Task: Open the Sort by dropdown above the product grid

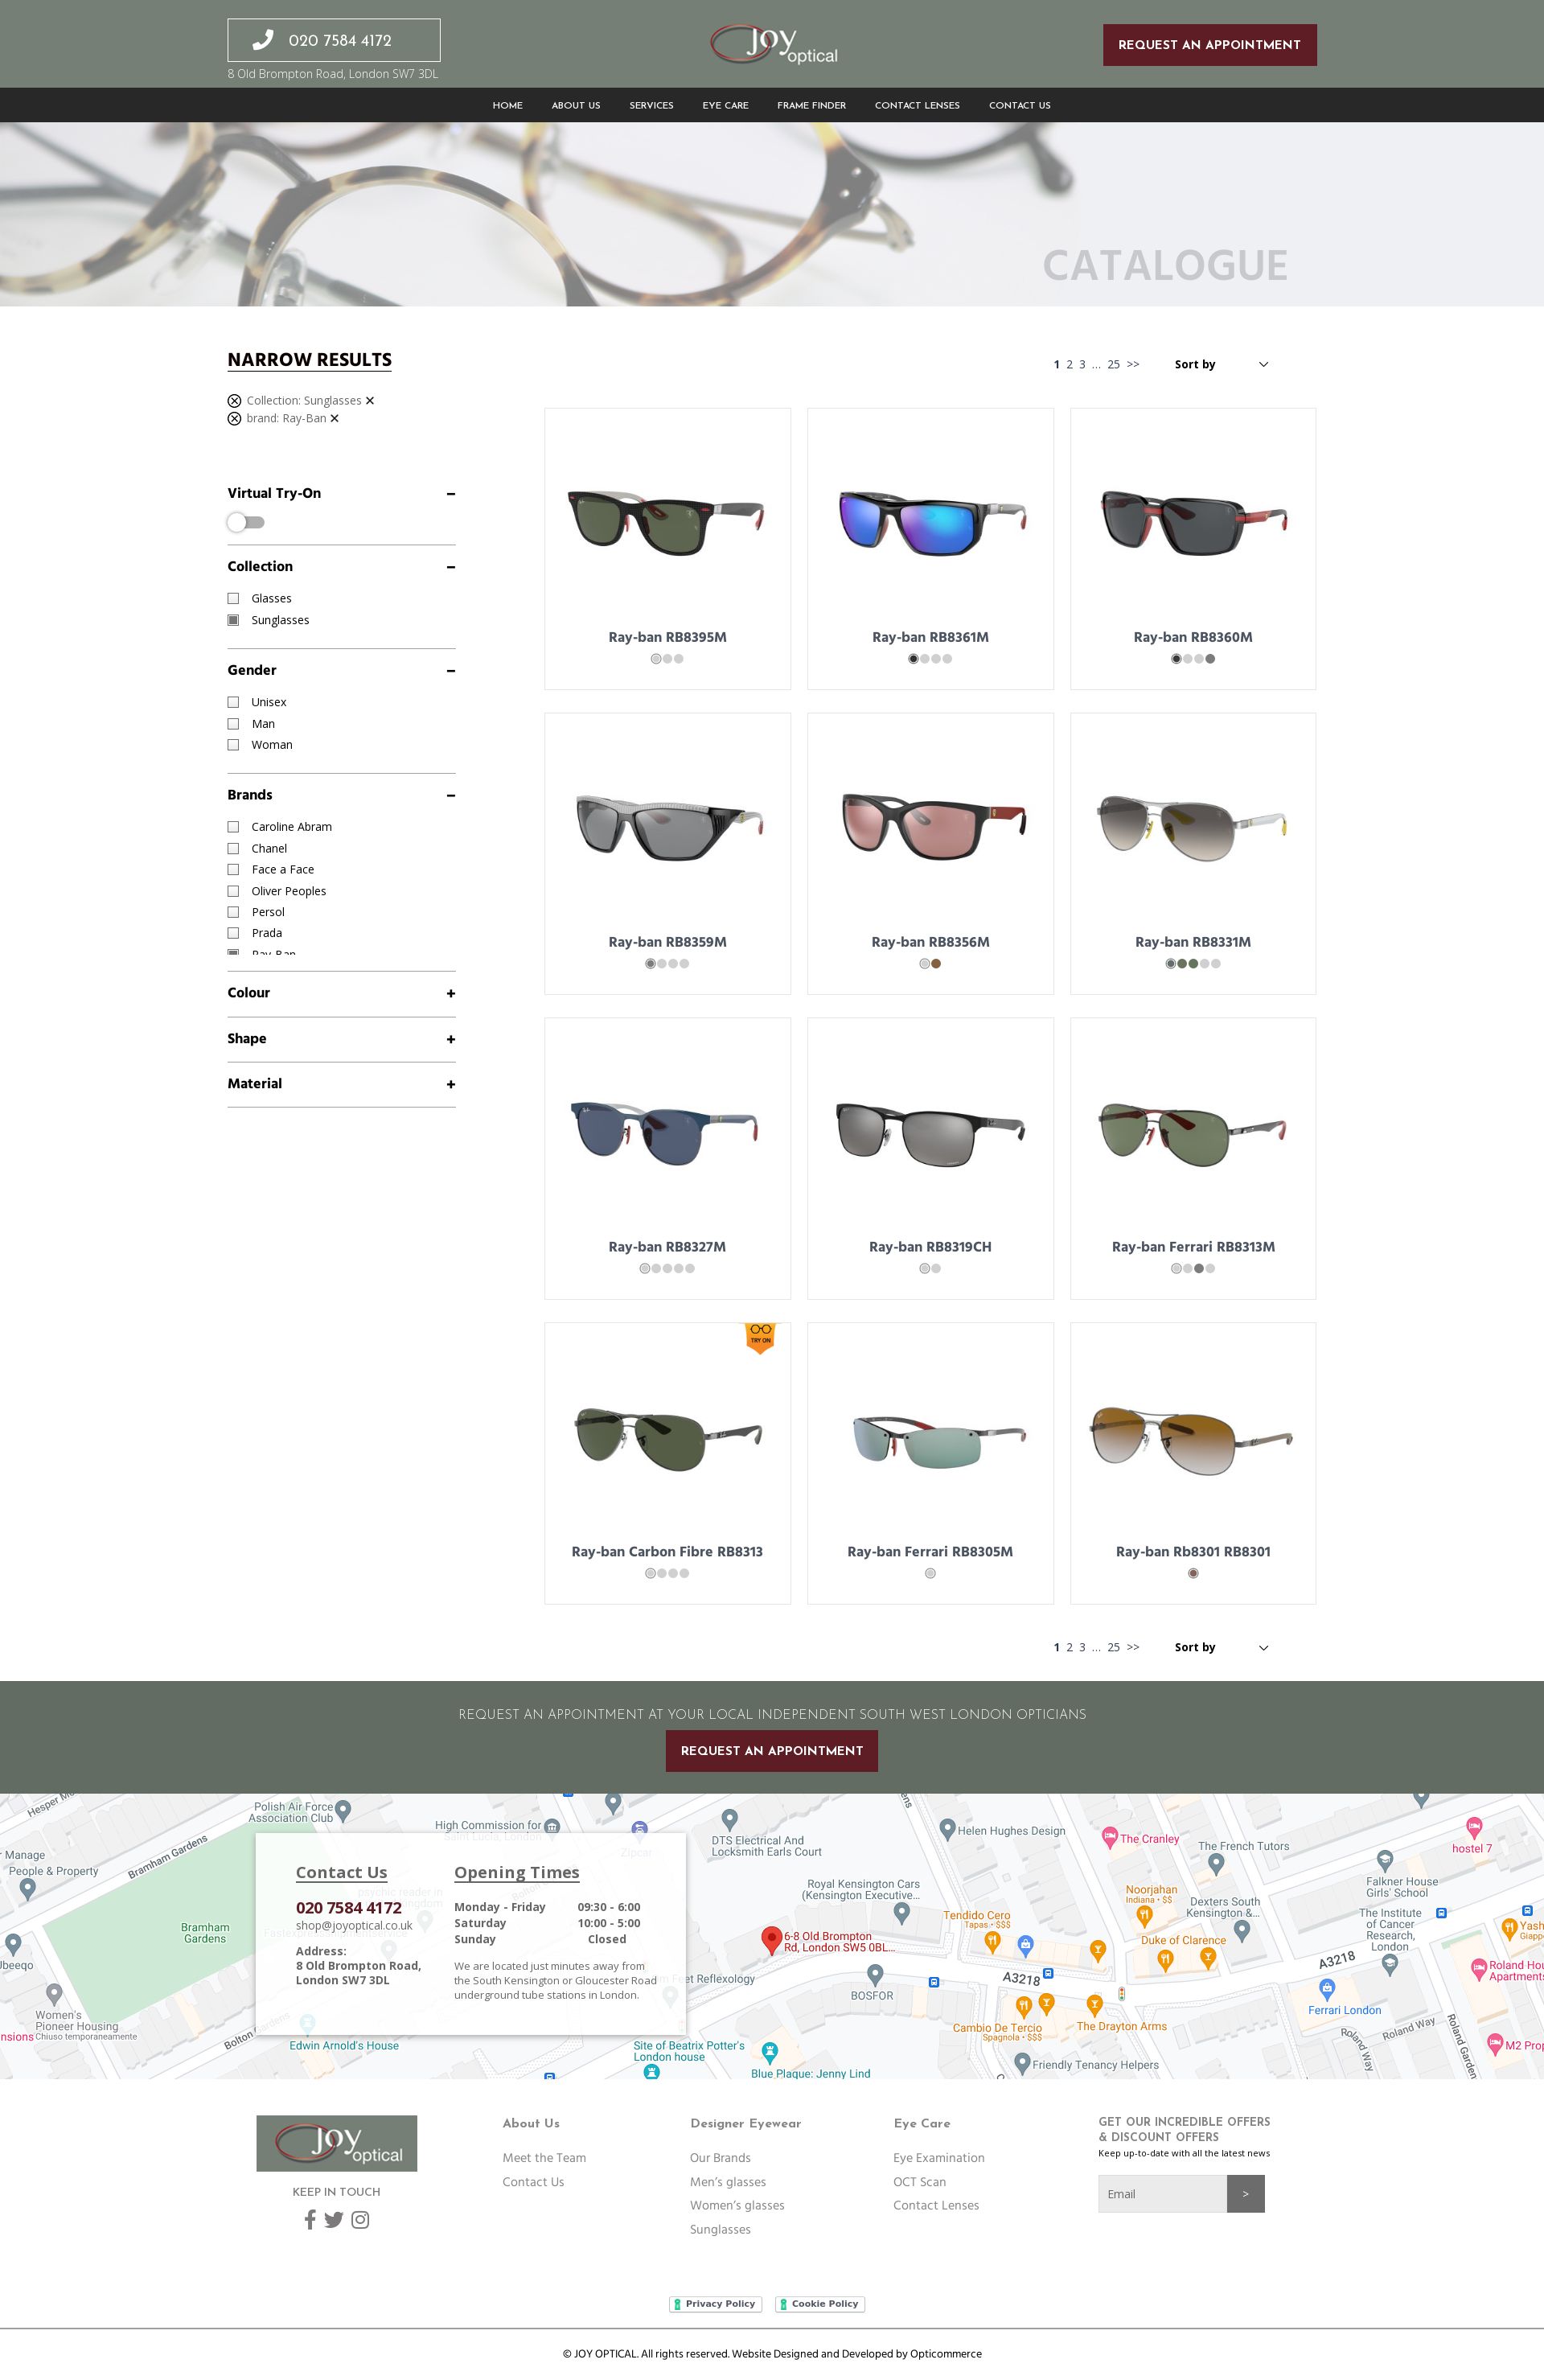Action: click(1221, 364)
